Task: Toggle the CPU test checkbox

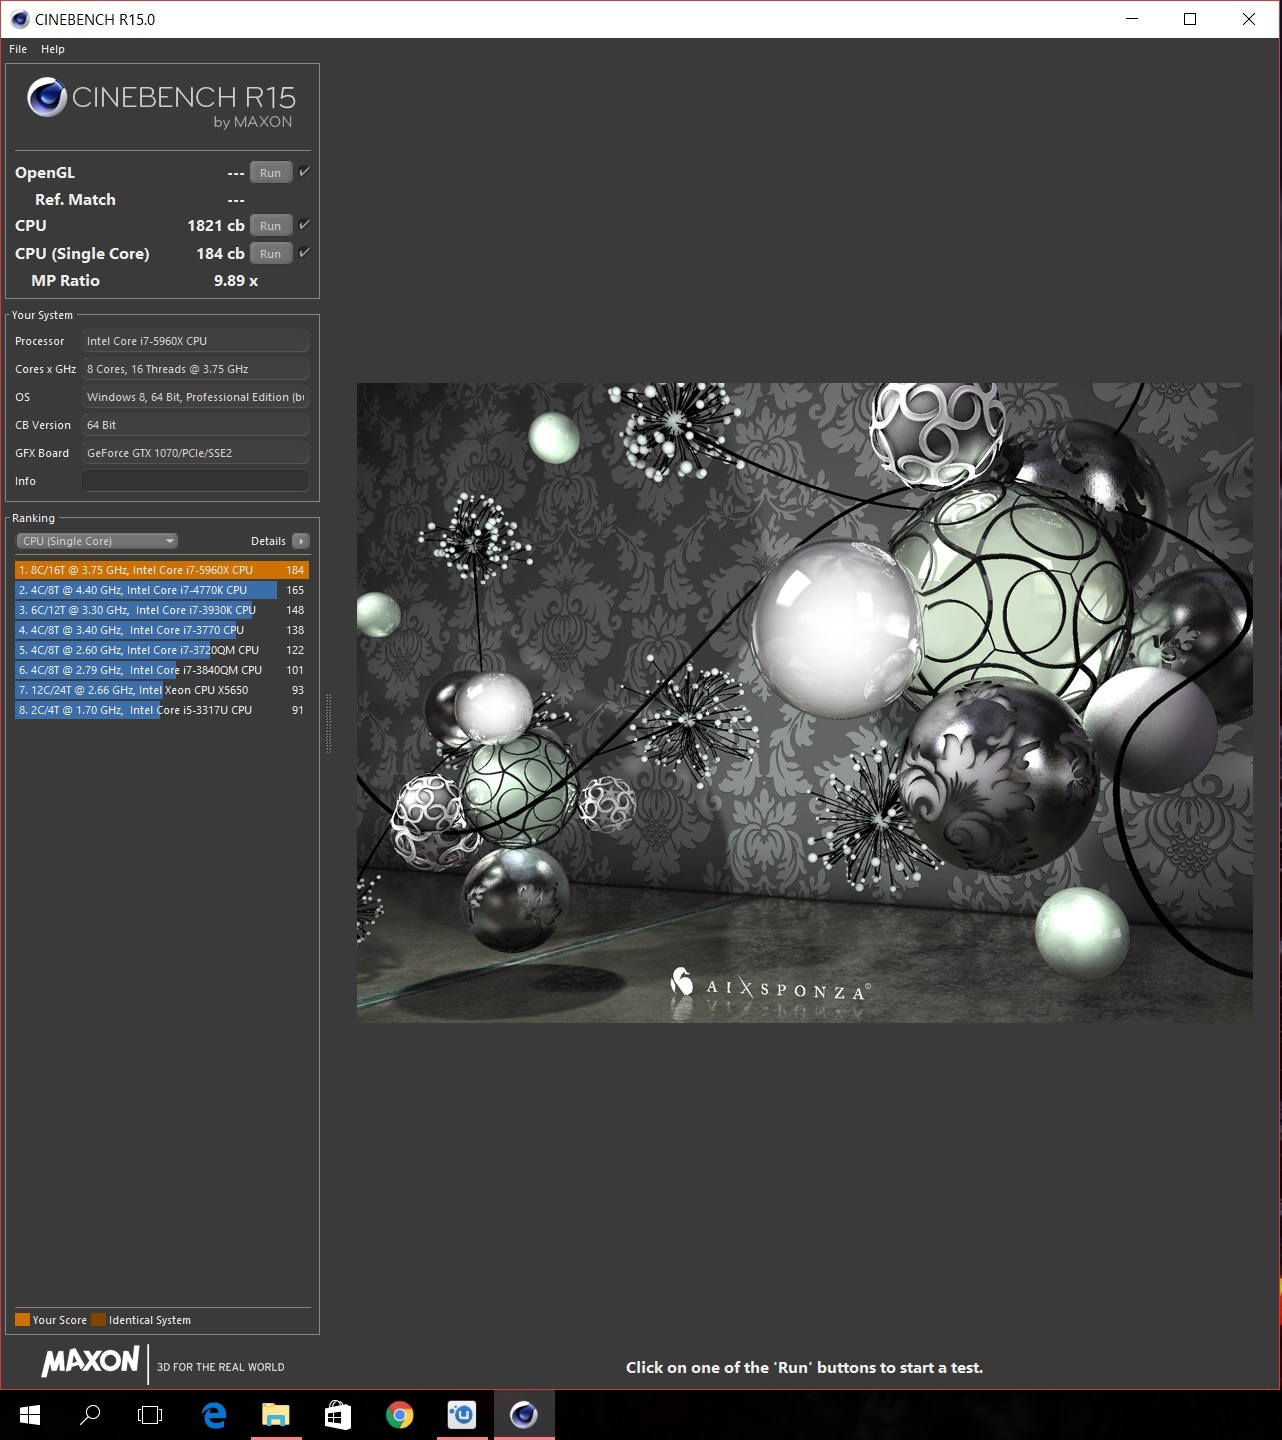Action: (304, 225)
